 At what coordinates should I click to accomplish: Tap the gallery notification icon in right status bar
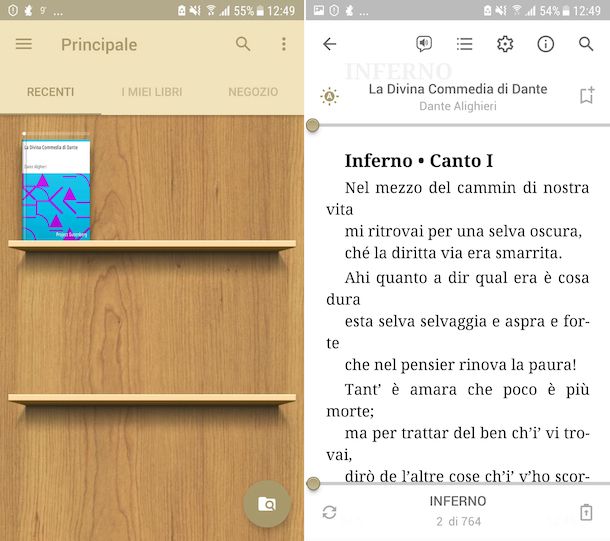point(319,11)
